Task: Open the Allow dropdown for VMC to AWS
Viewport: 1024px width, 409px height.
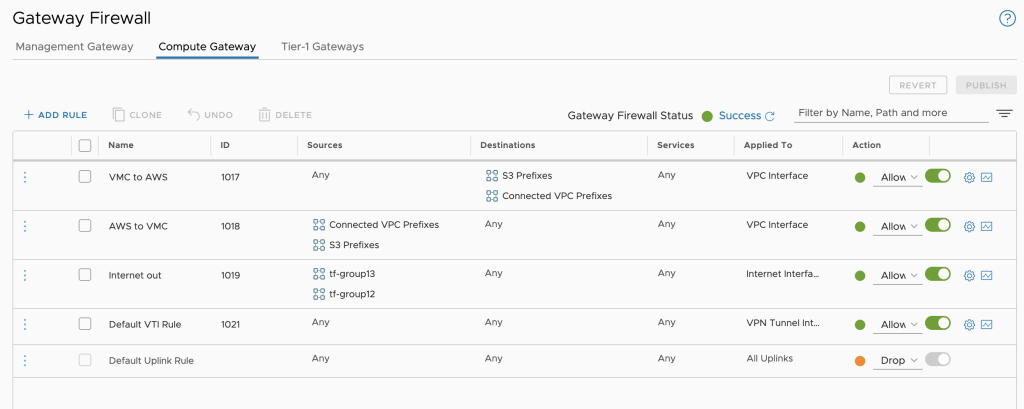Action: (x=898, y=178)
